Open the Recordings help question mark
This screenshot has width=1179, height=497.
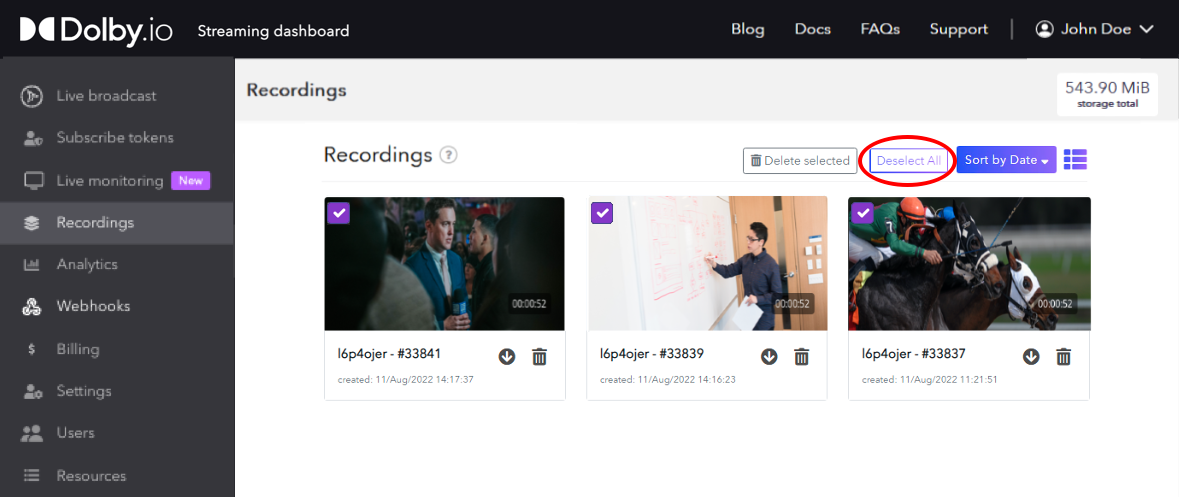pyautogui.click(x=449, y=155)
